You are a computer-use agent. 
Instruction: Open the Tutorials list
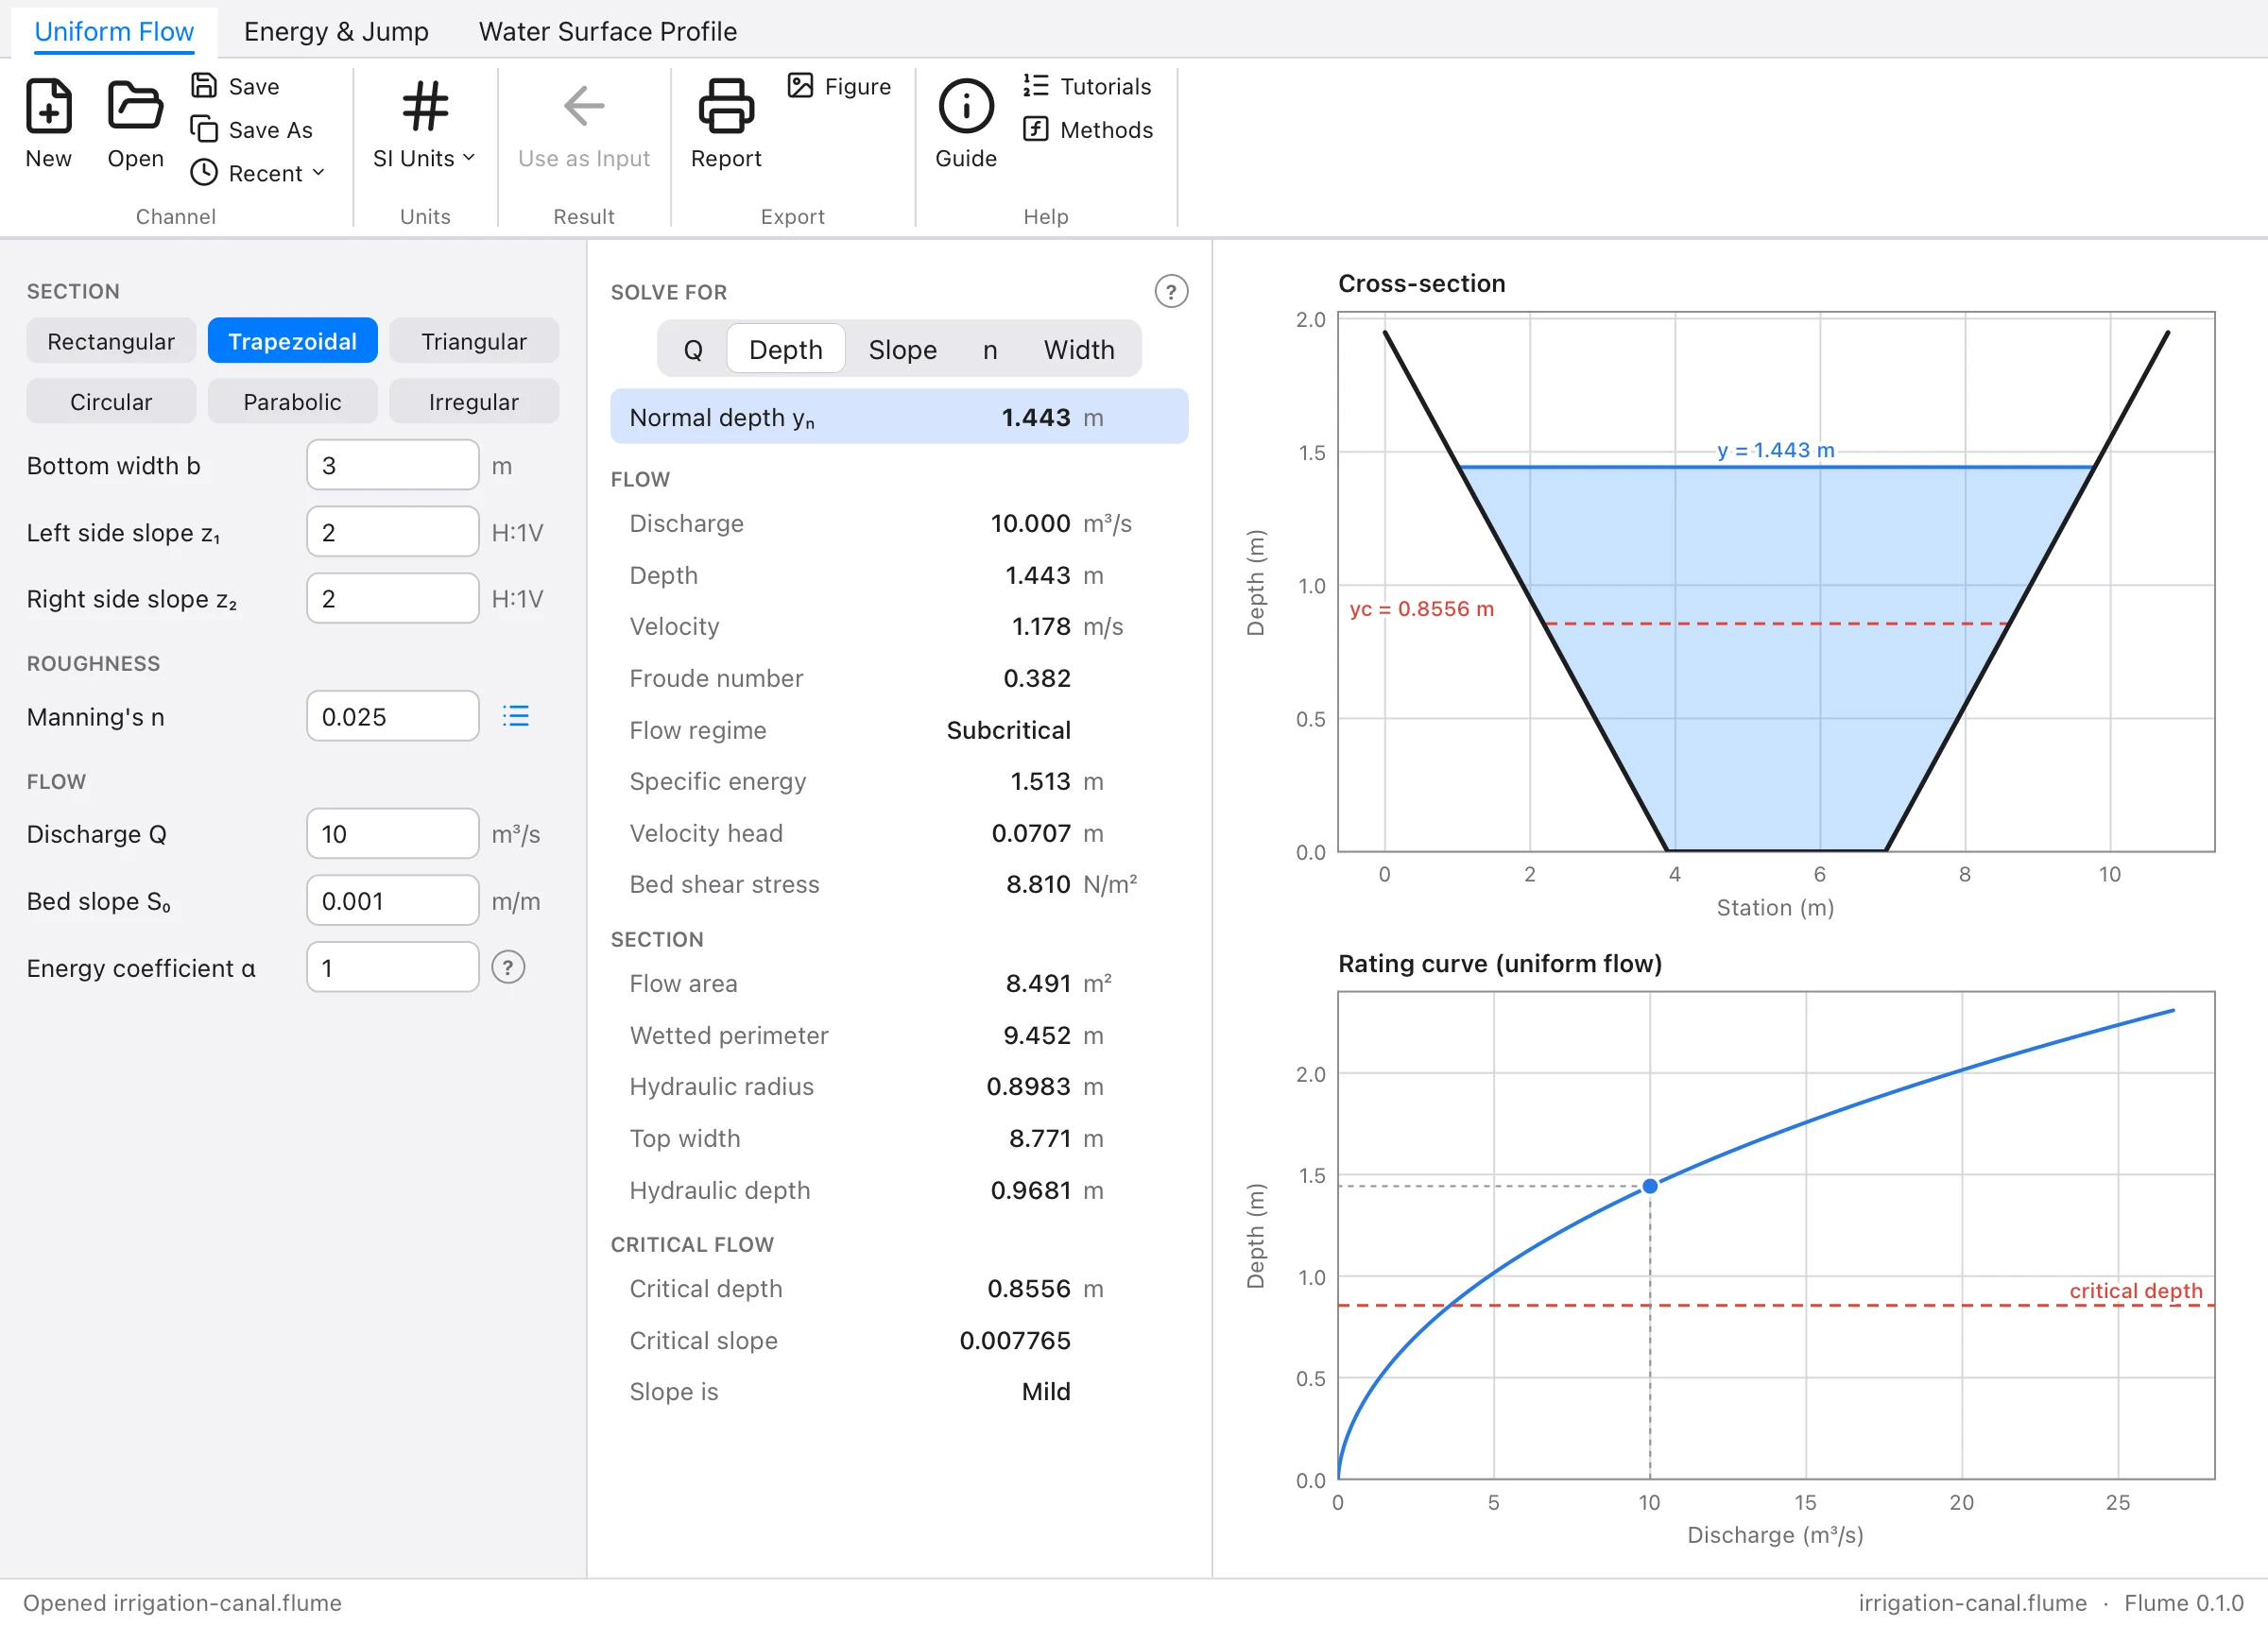1087,86
